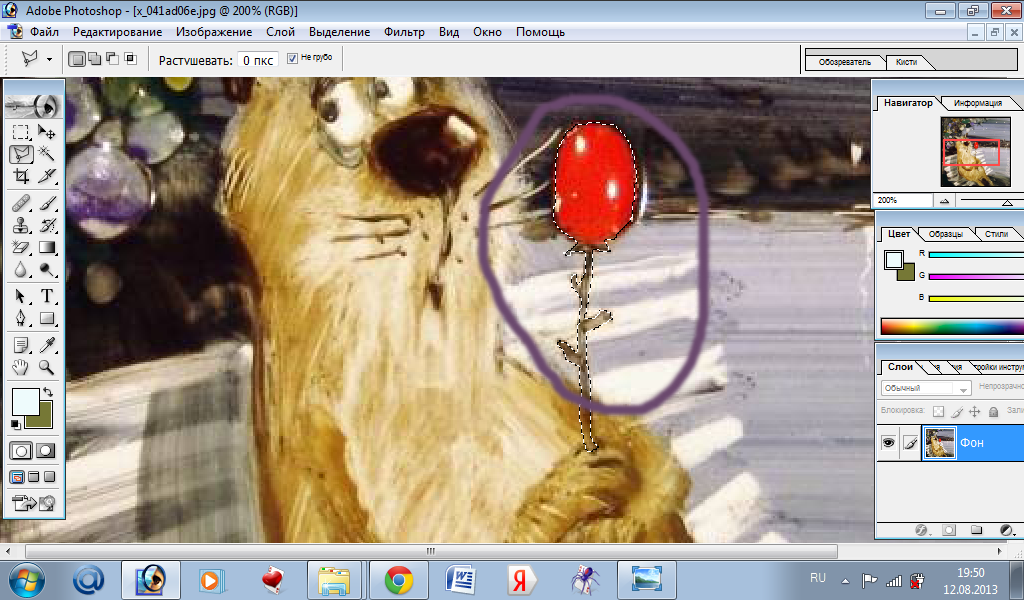Toggle the 'Не грубо' anti-alias checkbox
The image size is (1024, 600).
(x=293, y=58)
